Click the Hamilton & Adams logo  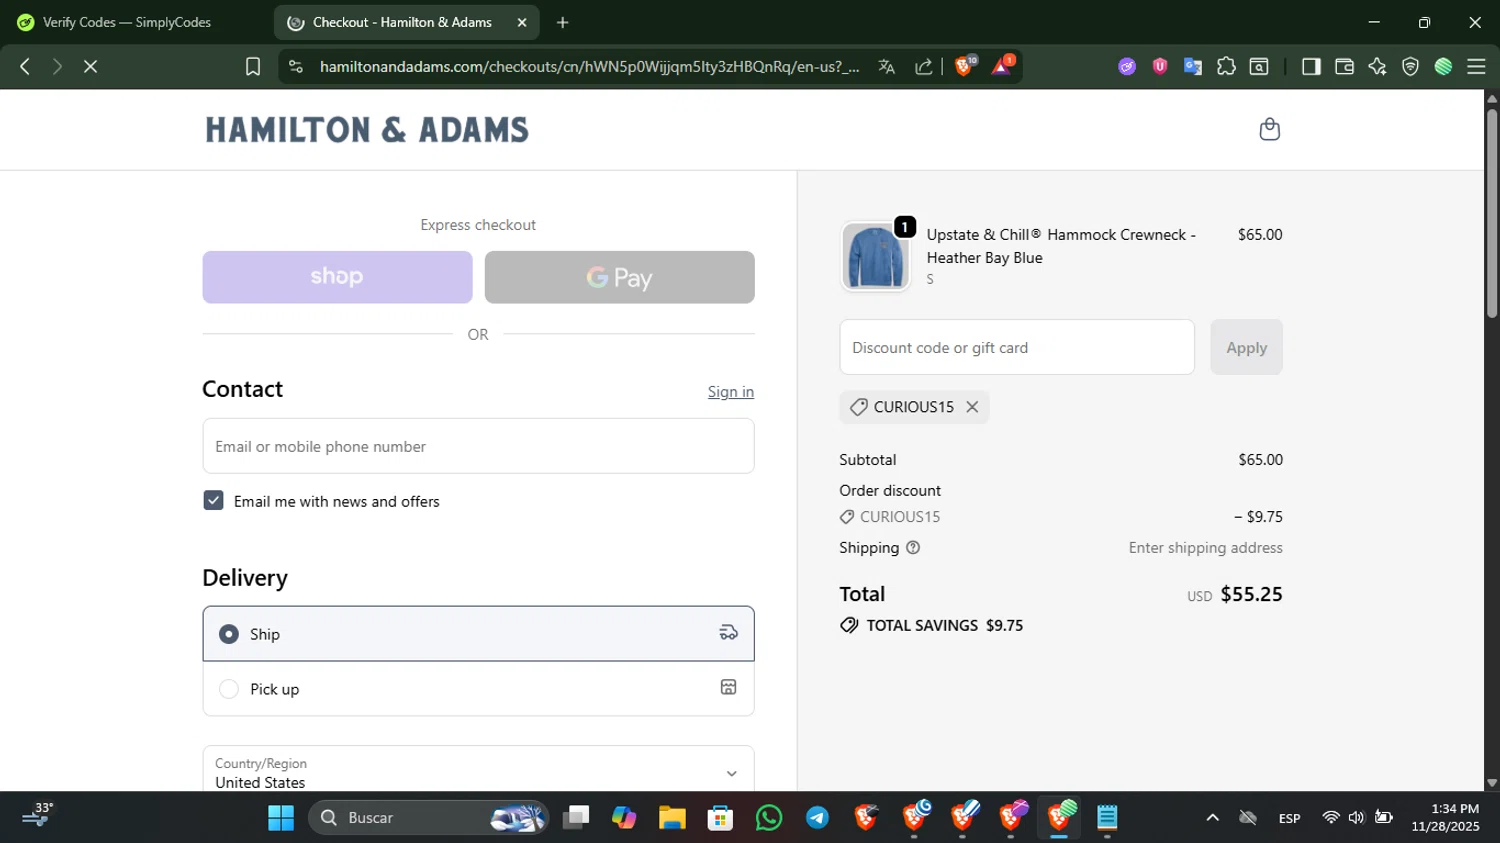click(x=367, y=130)
